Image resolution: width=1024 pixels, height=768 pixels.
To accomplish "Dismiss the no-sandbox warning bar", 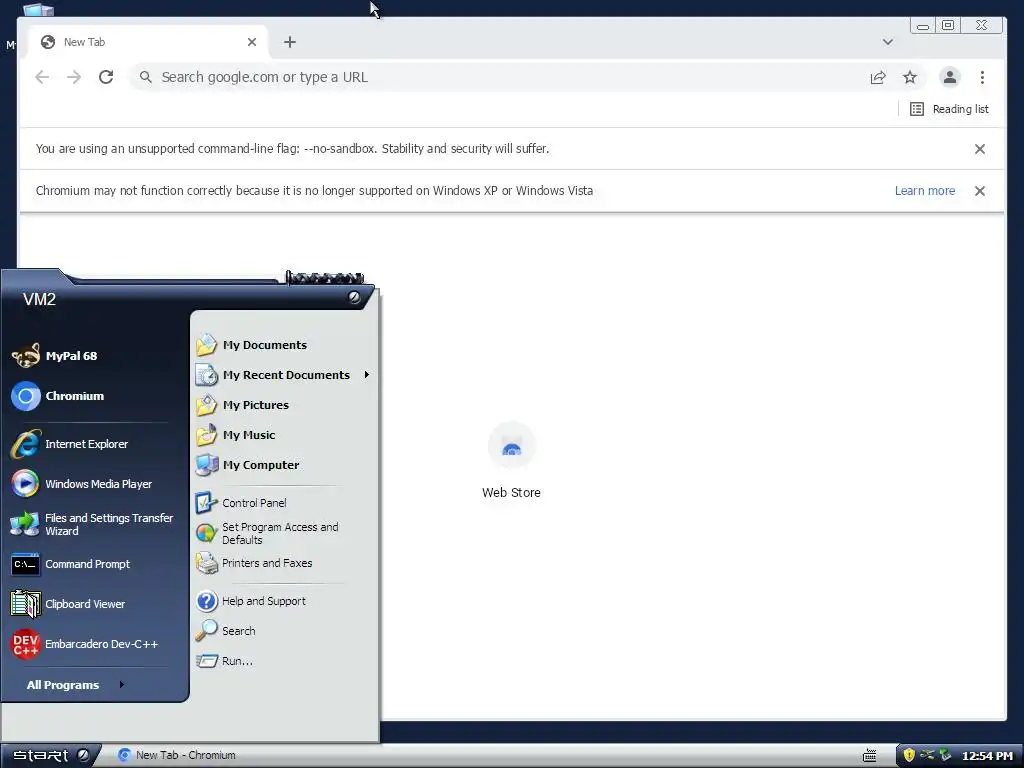I will 980,149.
